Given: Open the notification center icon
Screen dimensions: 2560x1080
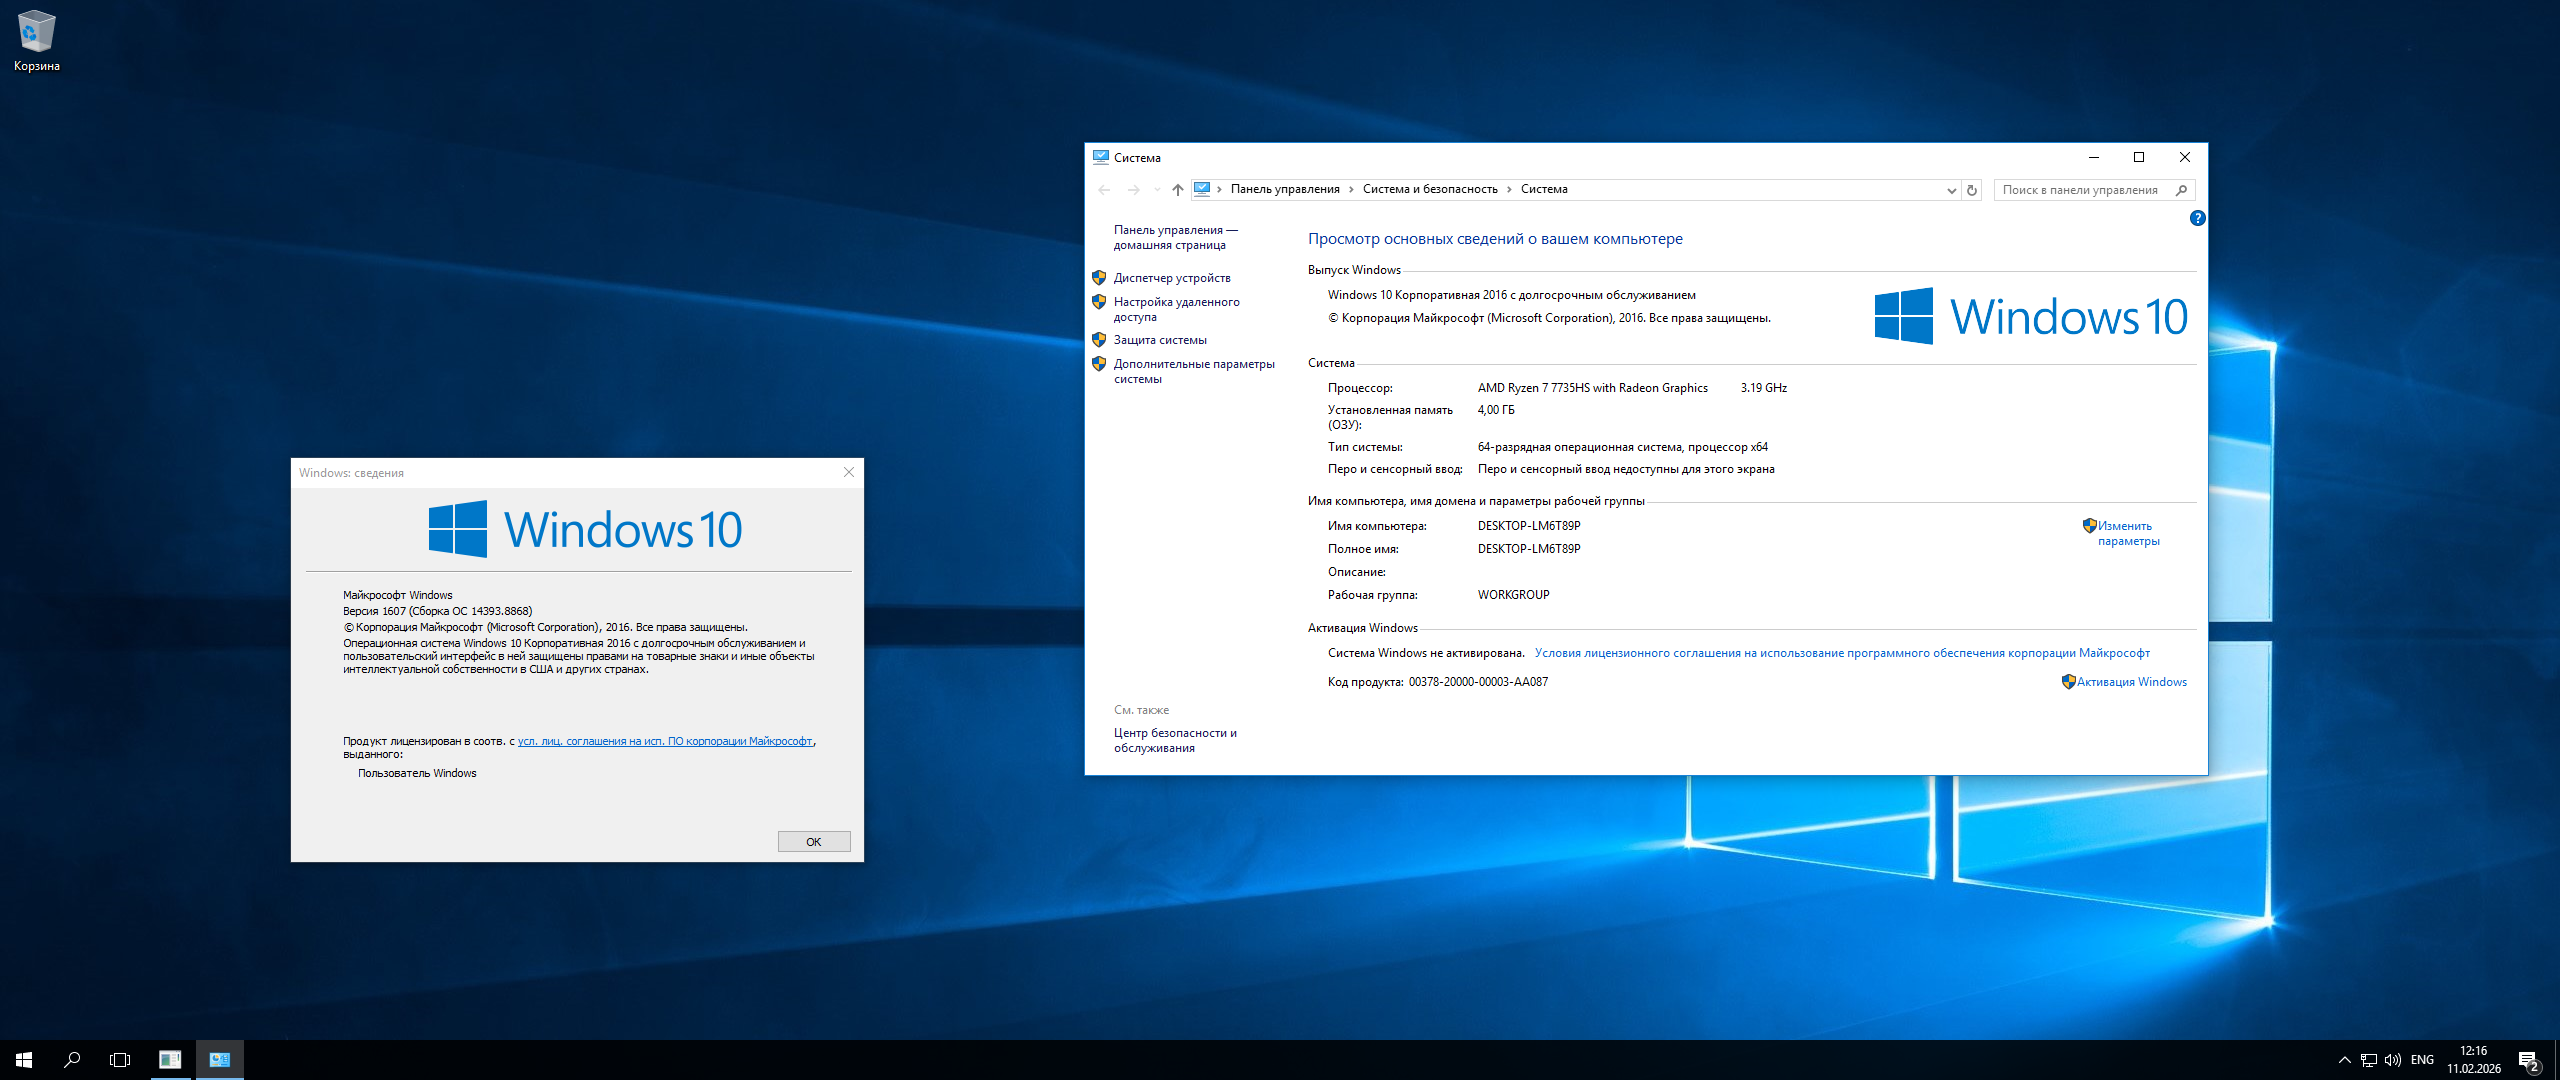Looking at the screenshot, I should click(2529, 1060).
